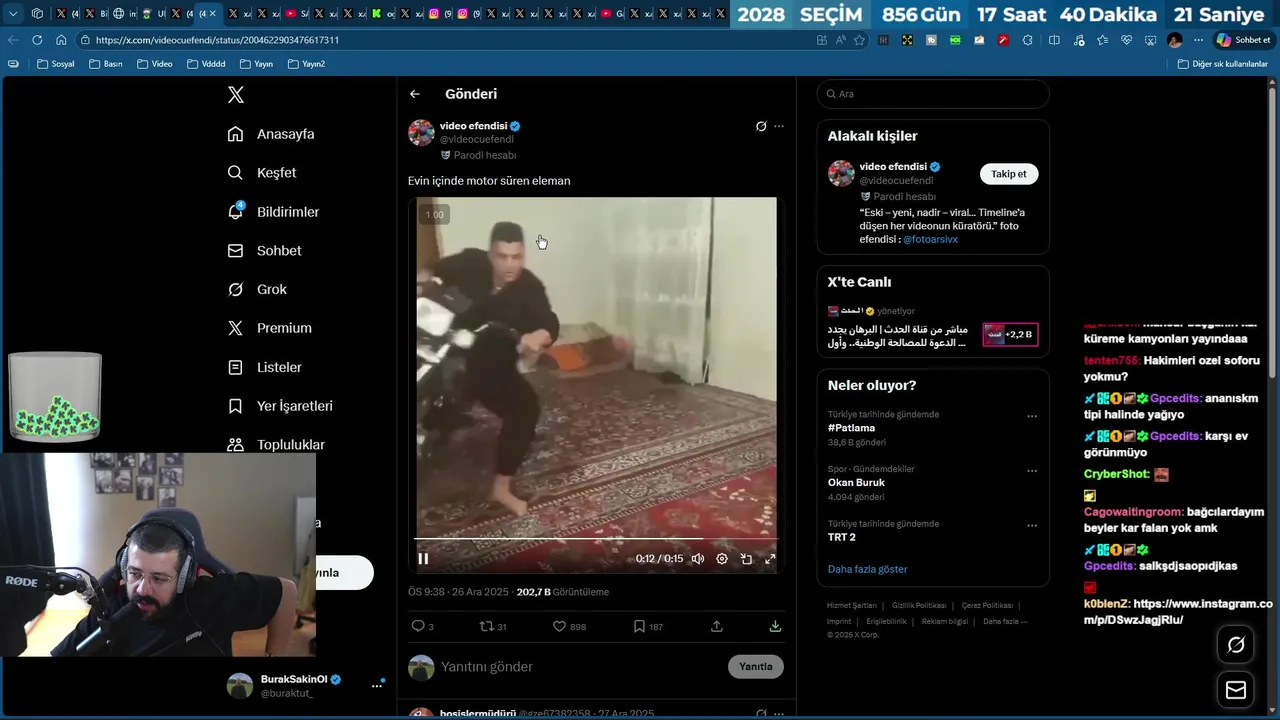Viewport: 1280px width, 720px height.
Task: Click the reply icon with 3 replies
Action: 422,627
